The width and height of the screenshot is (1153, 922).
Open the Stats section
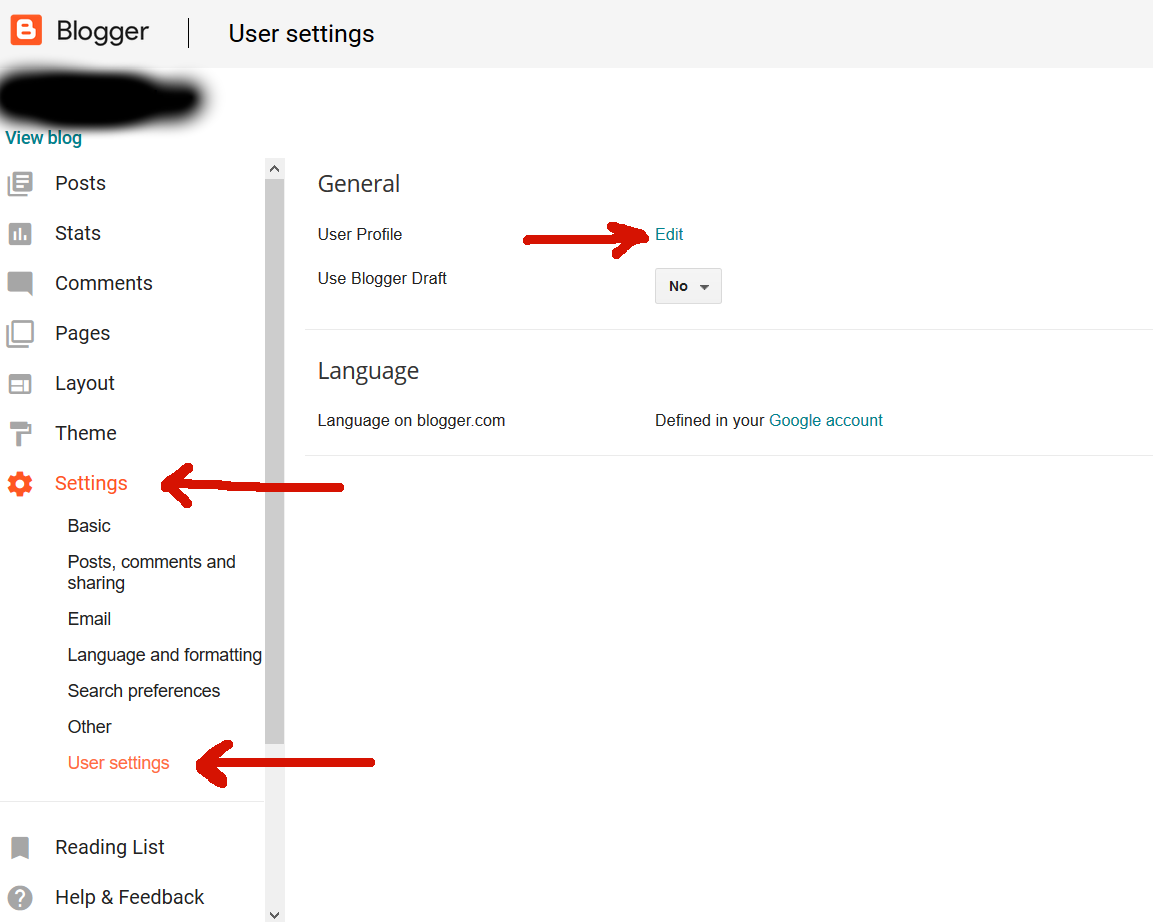click(x=78, y=233)
